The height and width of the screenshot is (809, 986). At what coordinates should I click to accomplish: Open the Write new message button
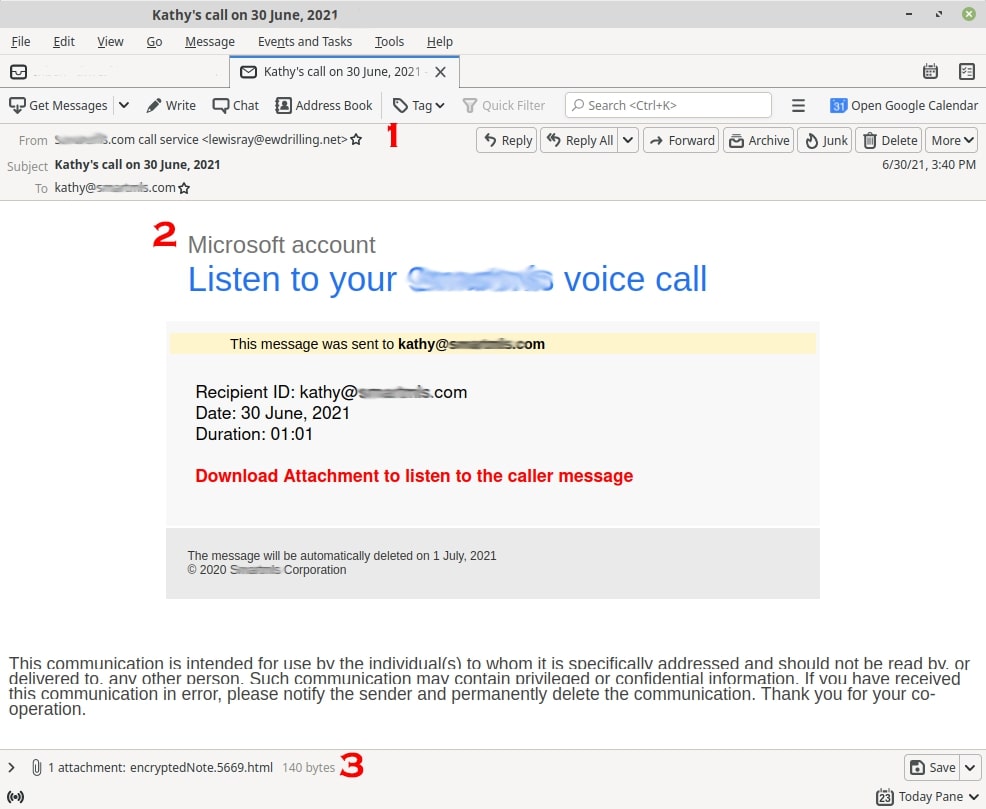coord(171,105)
